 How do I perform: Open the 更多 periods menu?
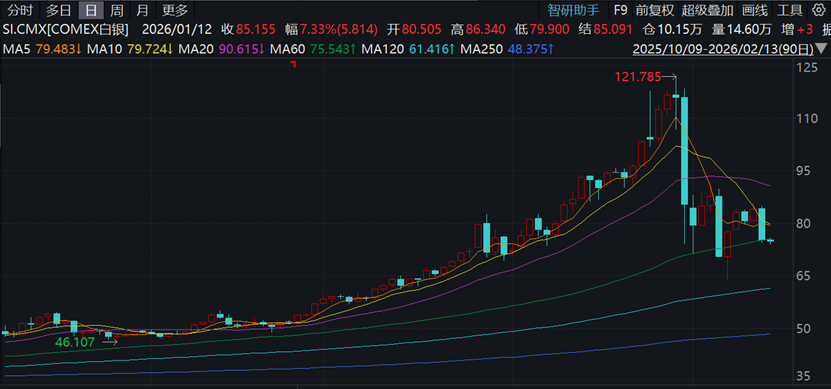coord(175,10)
